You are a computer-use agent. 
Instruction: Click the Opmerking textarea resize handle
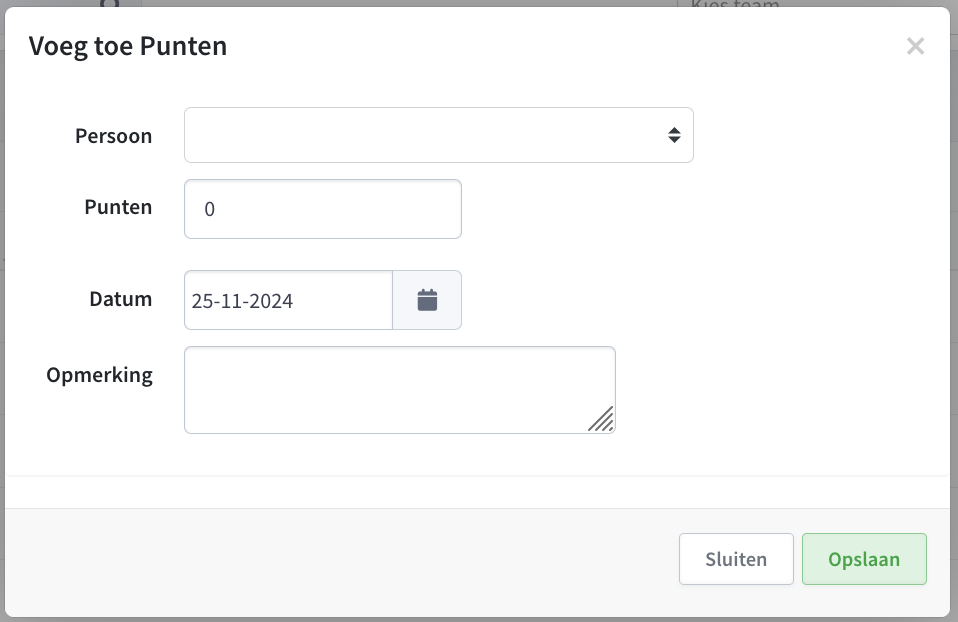coord(602,420)
